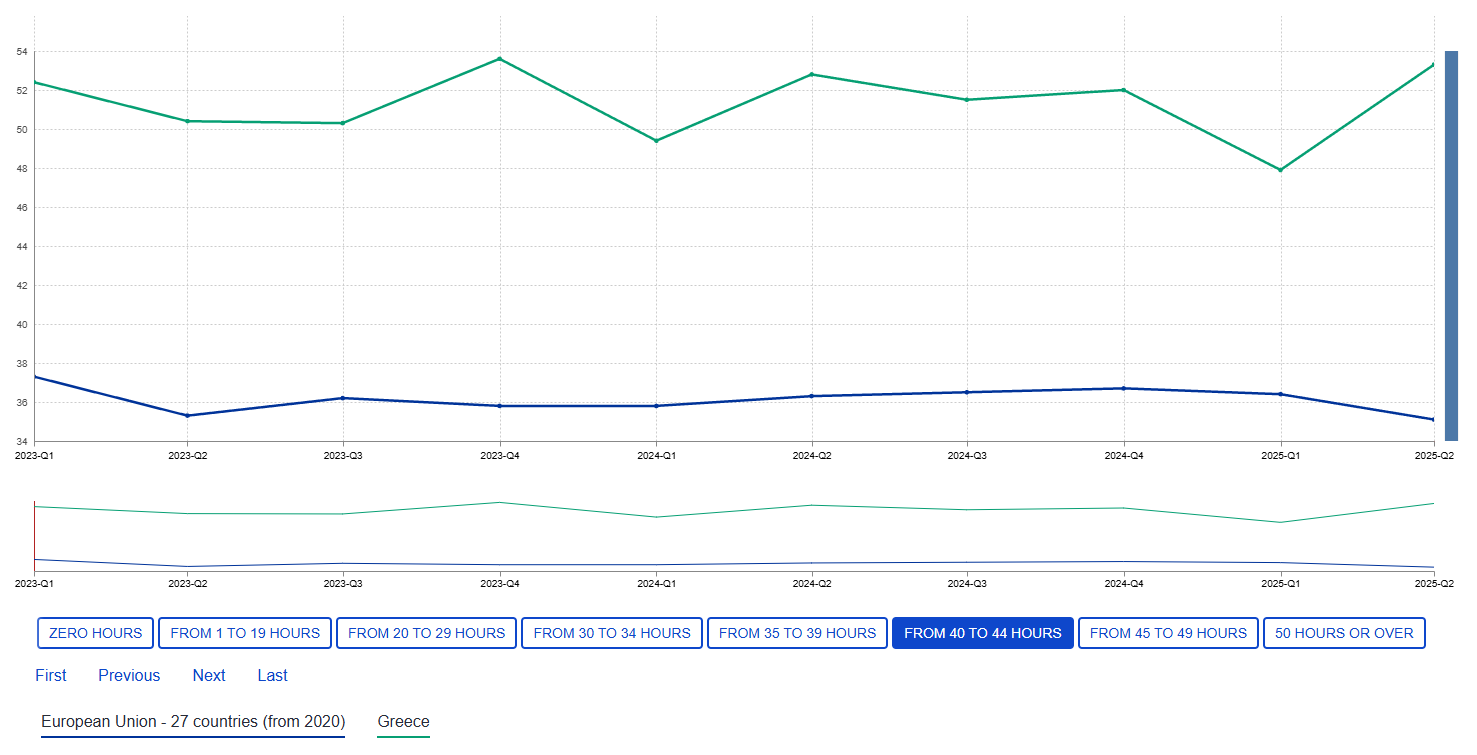Choose FROM 20 TO 29 HOURS category
Image resolution: width=1477 pixels, height=755 pixels.
click(426, 633)
